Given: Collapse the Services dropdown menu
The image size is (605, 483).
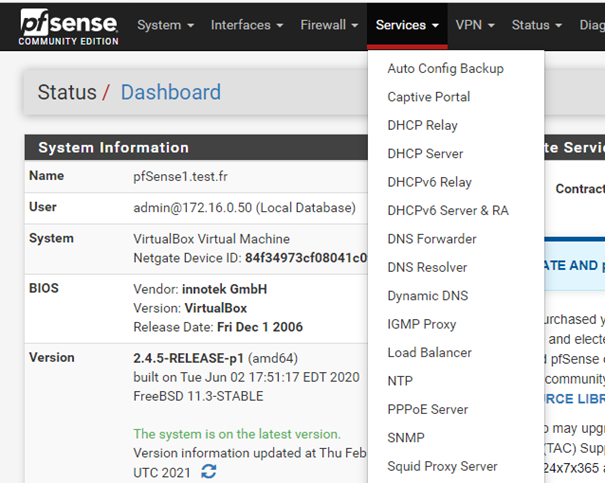Looking at the screenshot, I should [407, 25].
